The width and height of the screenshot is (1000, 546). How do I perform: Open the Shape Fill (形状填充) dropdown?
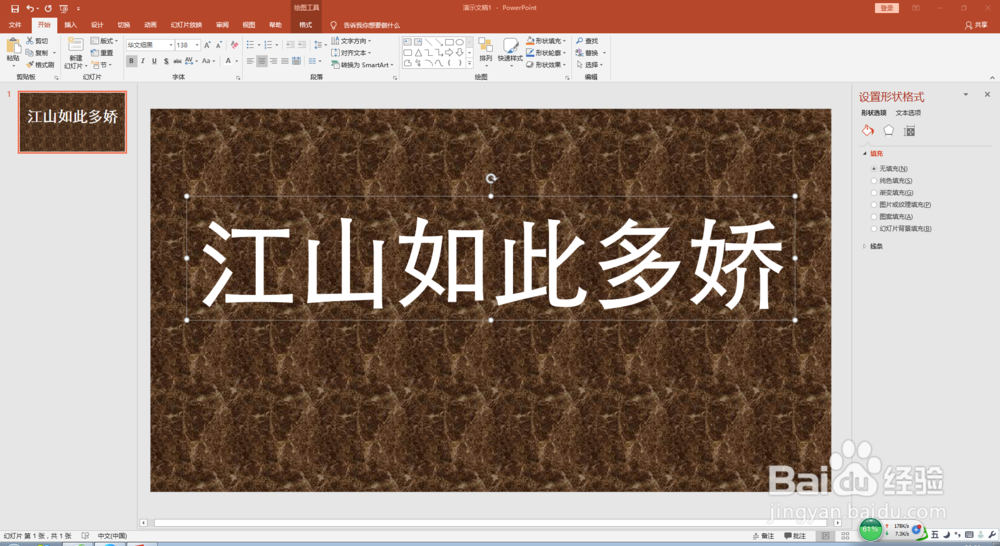click(546, 41)
